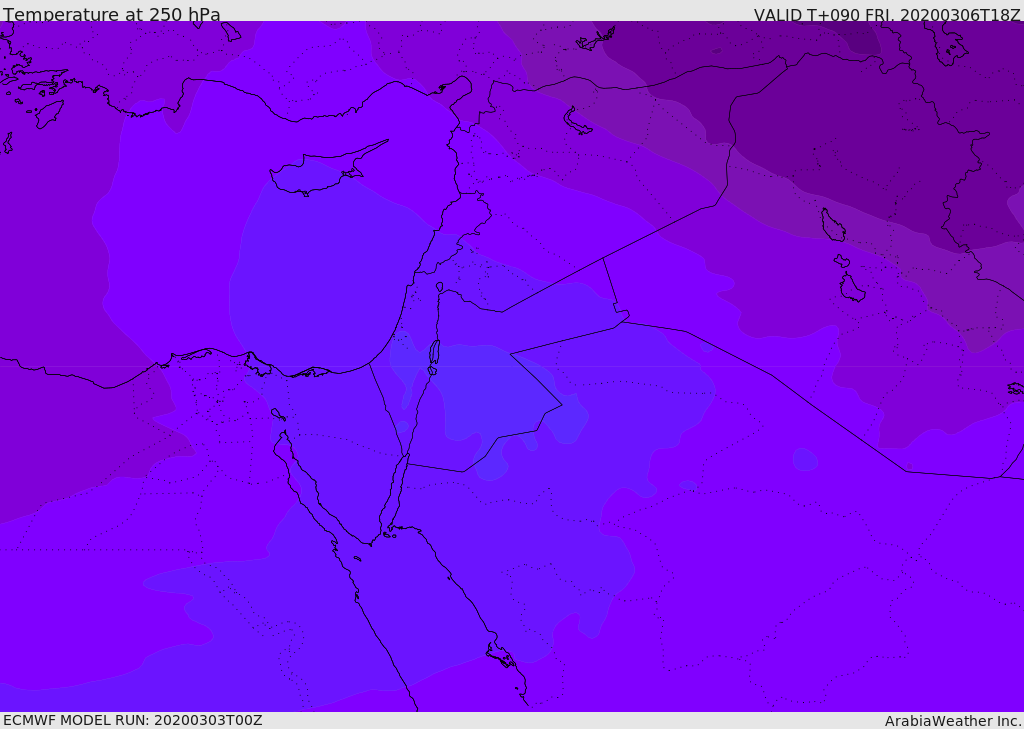1024x729 pixels.
Task: Select the Lake Assad outline in northern Syria
Action: coord(578,120)
